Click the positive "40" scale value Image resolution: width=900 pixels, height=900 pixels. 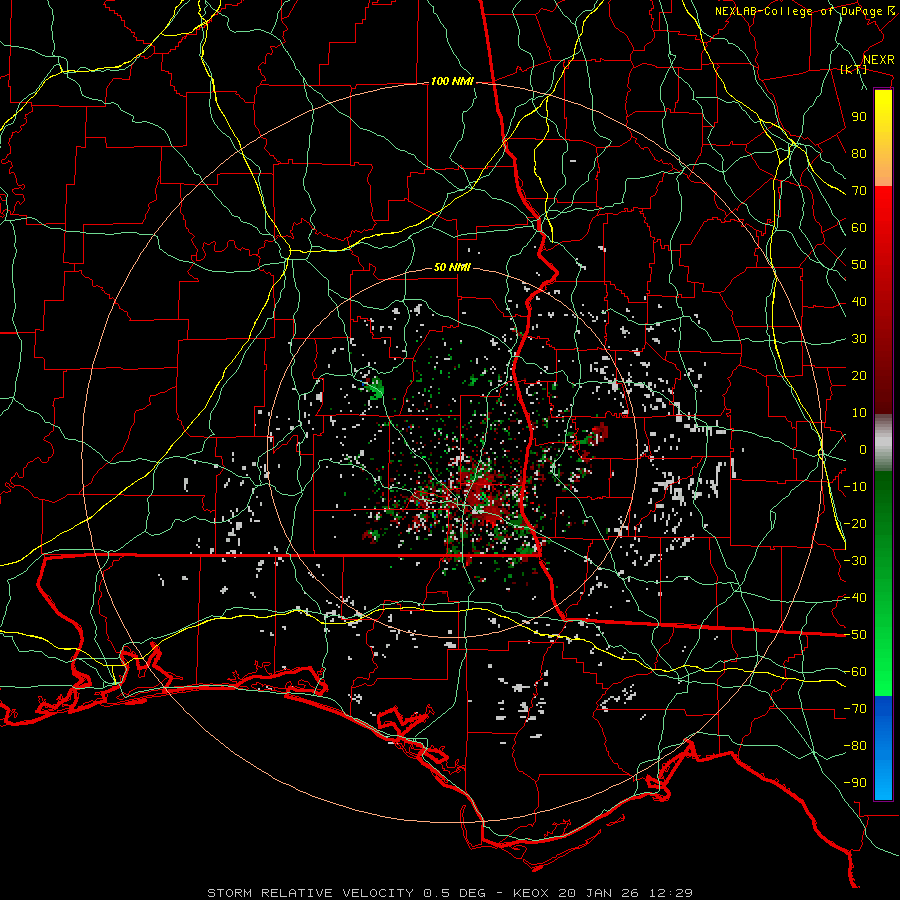click(x=859, y=302)
